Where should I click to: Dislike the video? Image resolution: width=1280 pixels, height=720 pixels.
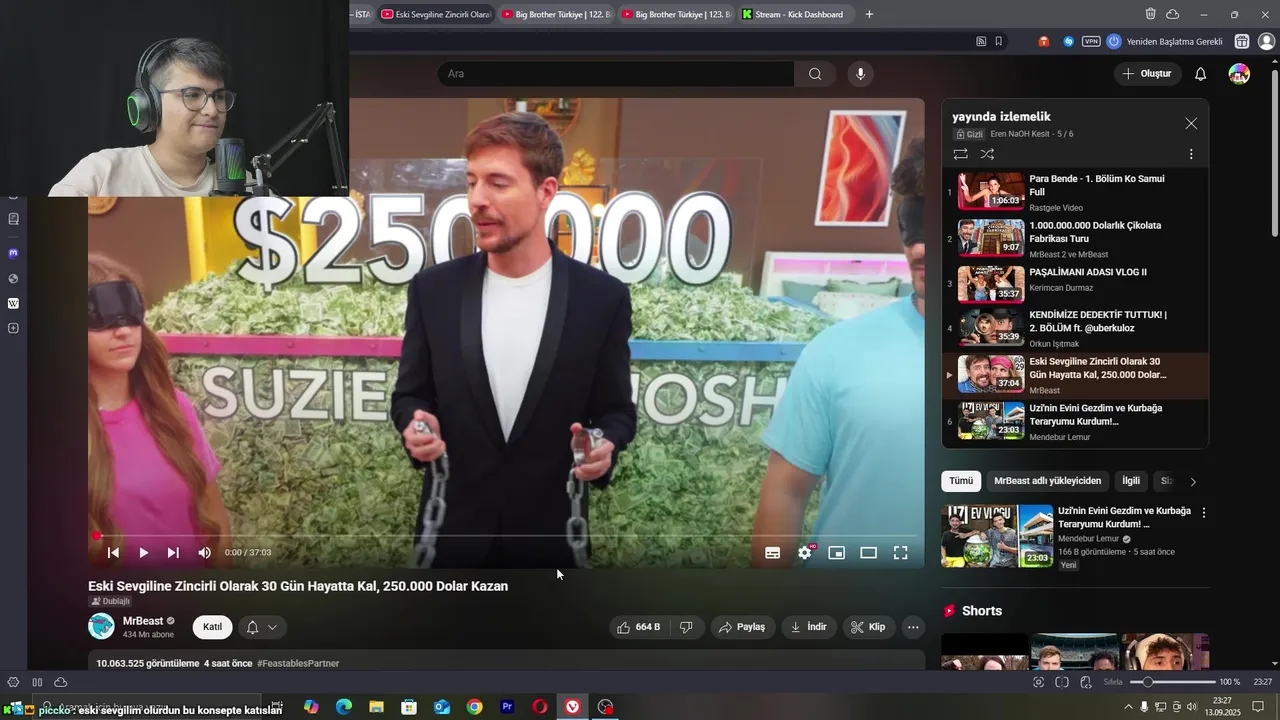point(687,627)
